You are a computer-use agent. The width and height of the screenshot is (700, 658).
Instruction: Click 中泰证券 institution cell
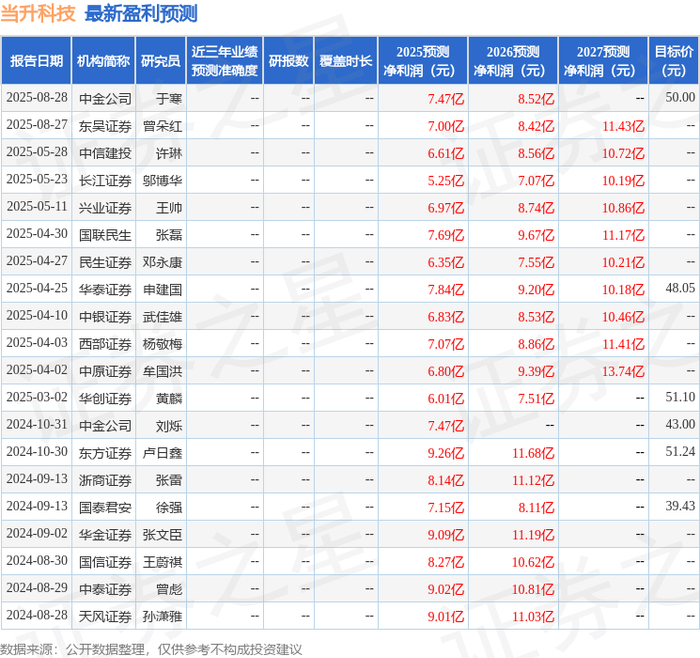(105, 589)
